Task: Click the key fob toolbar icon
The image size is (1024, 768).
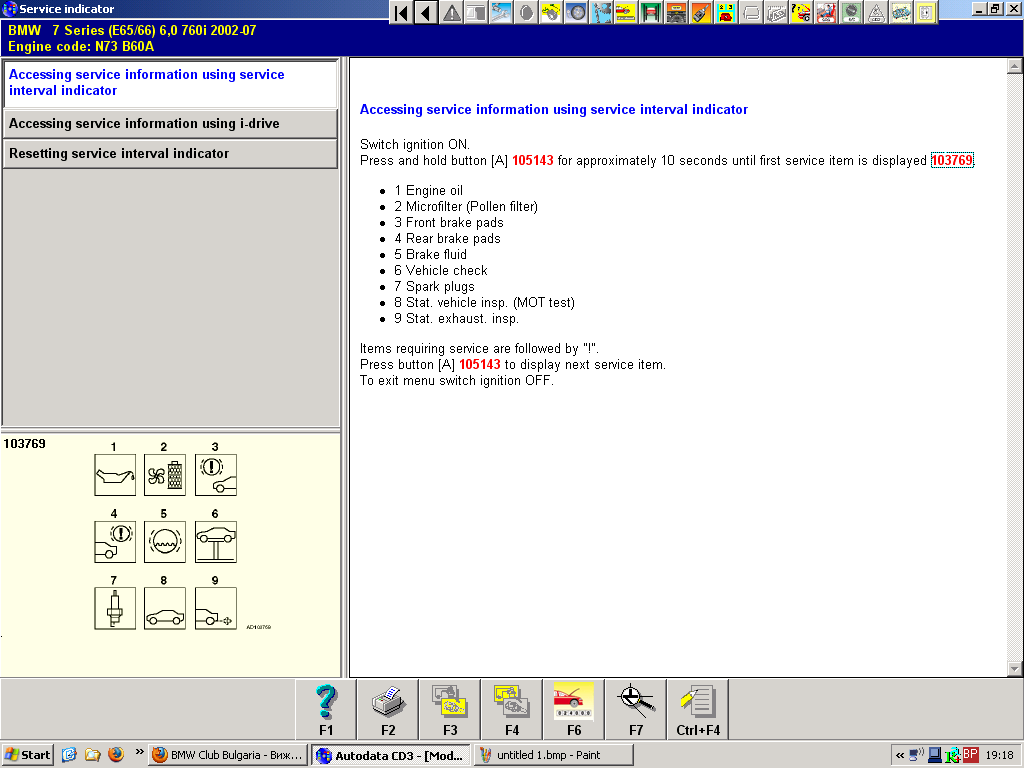Action: pyautogui.click(x=701, y=12)
